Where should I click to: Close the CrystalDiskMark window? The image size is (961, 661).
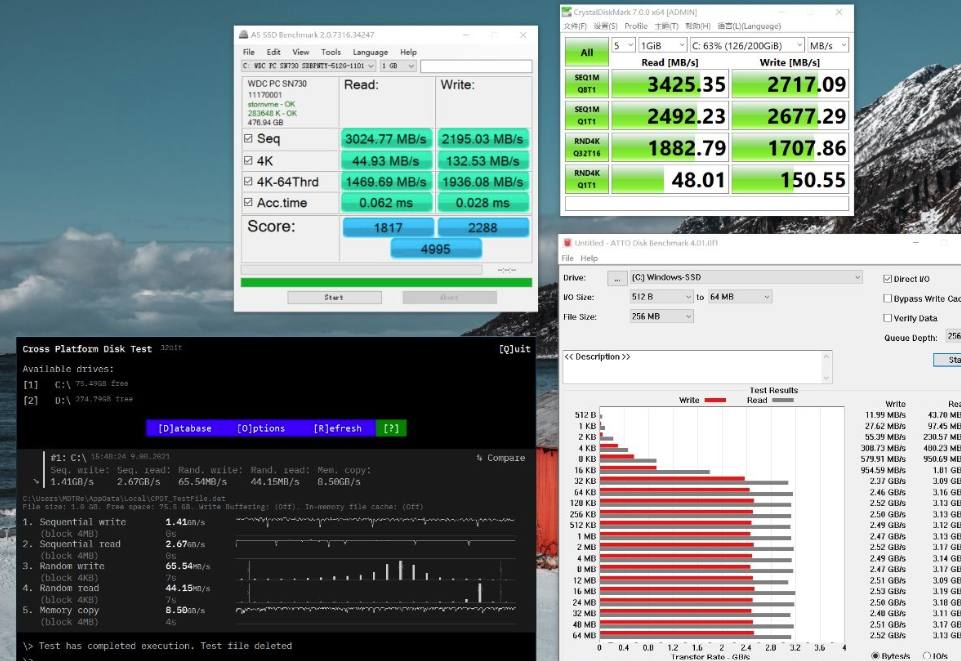839,12
